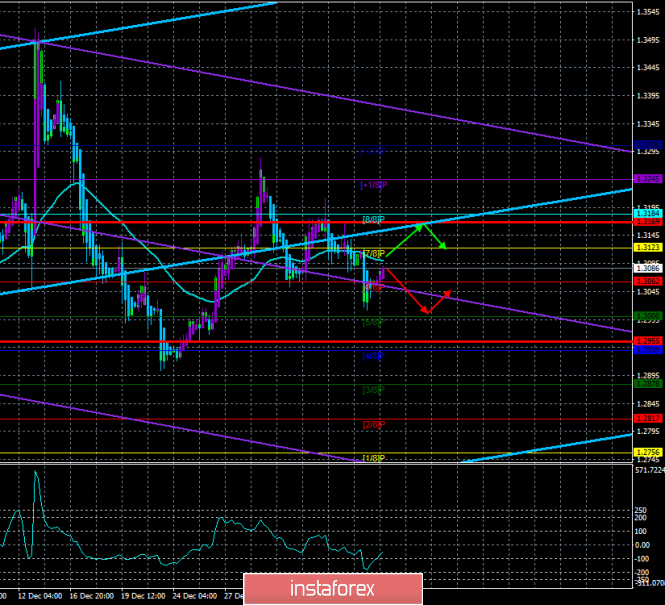The width and height of the screenshot is (665, 605).
Task: Click the 571.7224 indicator scale value
Action: pos(649,470)
